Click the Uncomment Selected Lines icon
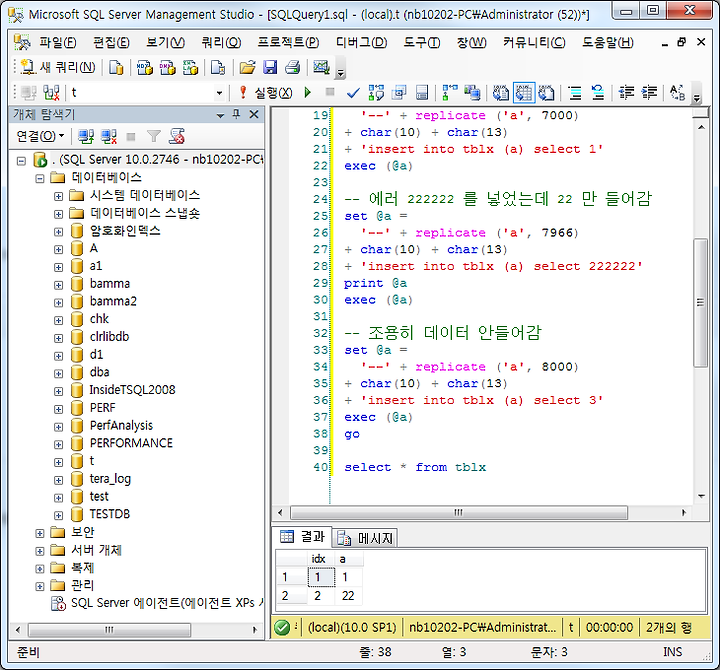Screen dimensions: 720x670 (597, 93)
